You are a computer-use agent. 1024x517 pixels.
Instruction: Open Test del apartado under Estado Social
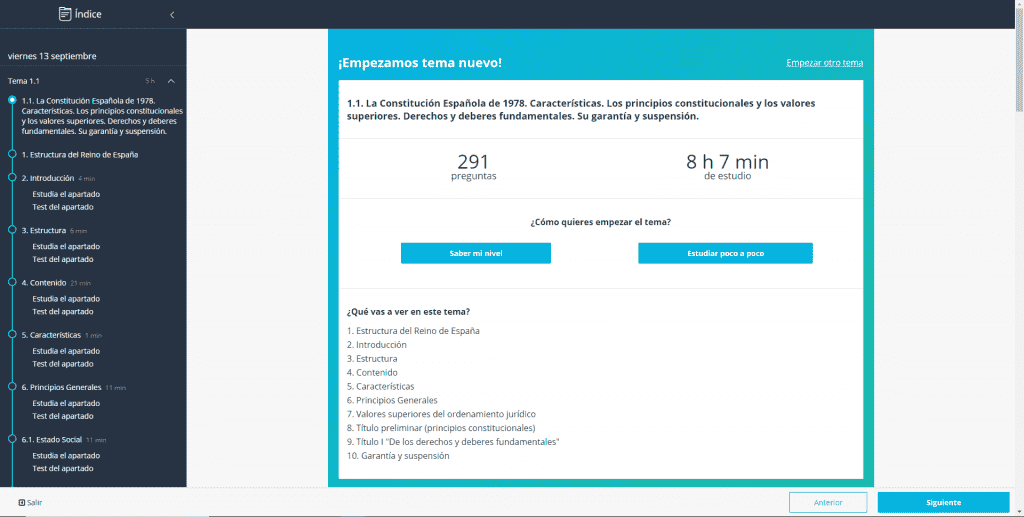pyautogui.click(x=63, y=468)
